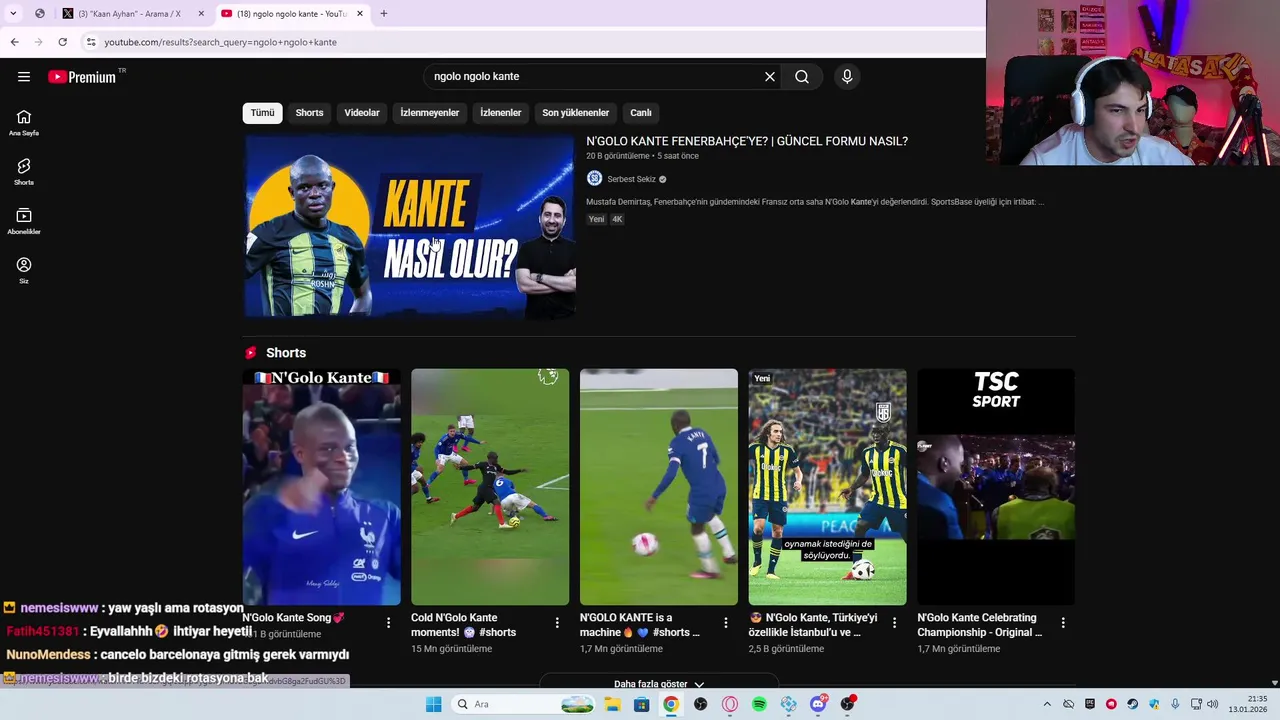Image resolution: width=1280 pixels, height=720 pixels.
Task: Open Cold N'Golo Kante moments title
Action: click(463, 625)
